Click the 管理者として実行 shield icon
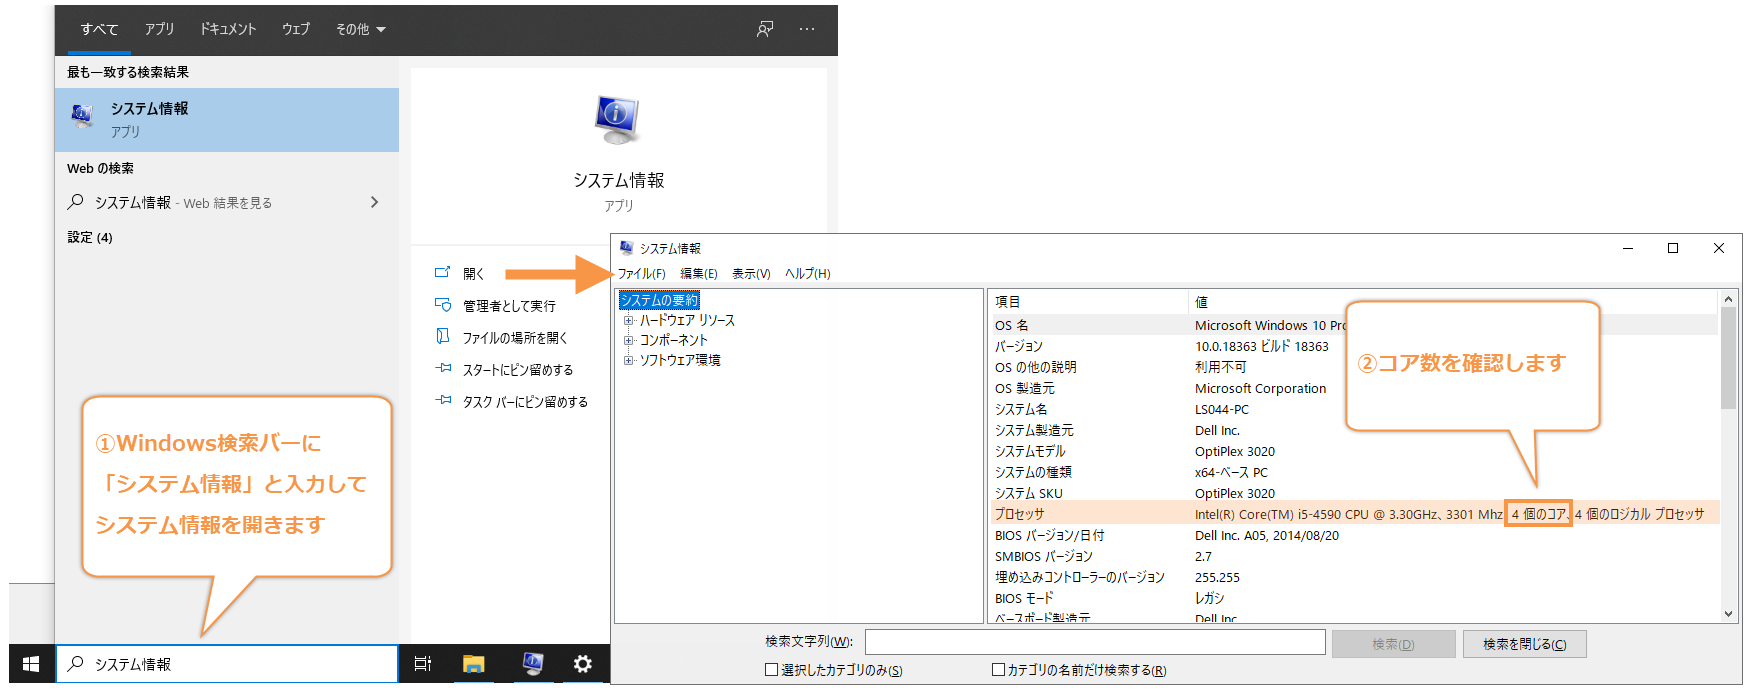Screen dimensions: 1744x692 (x=443, y=304)
